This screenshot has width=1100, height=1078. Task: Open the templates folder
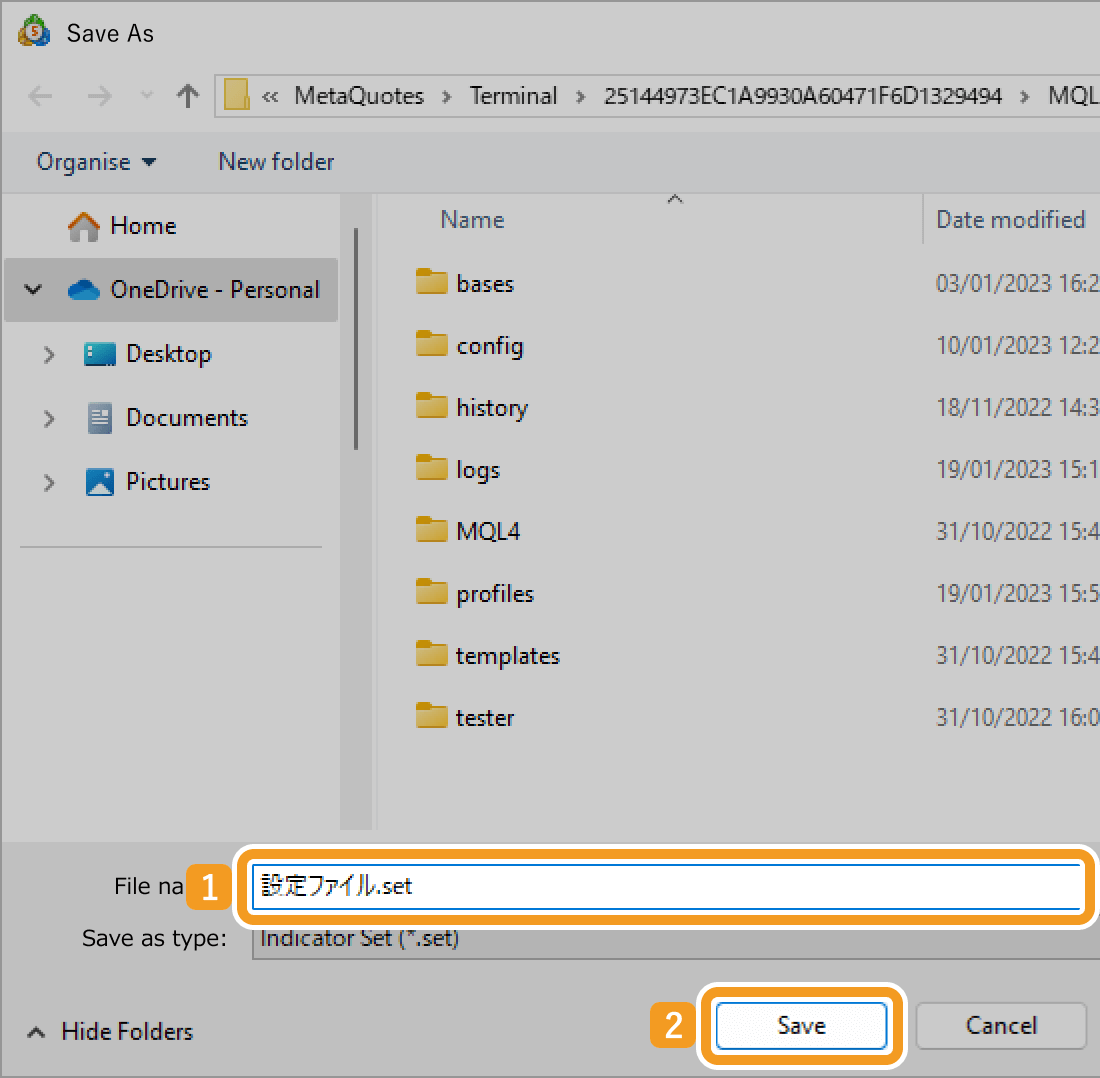pos(506,655)
